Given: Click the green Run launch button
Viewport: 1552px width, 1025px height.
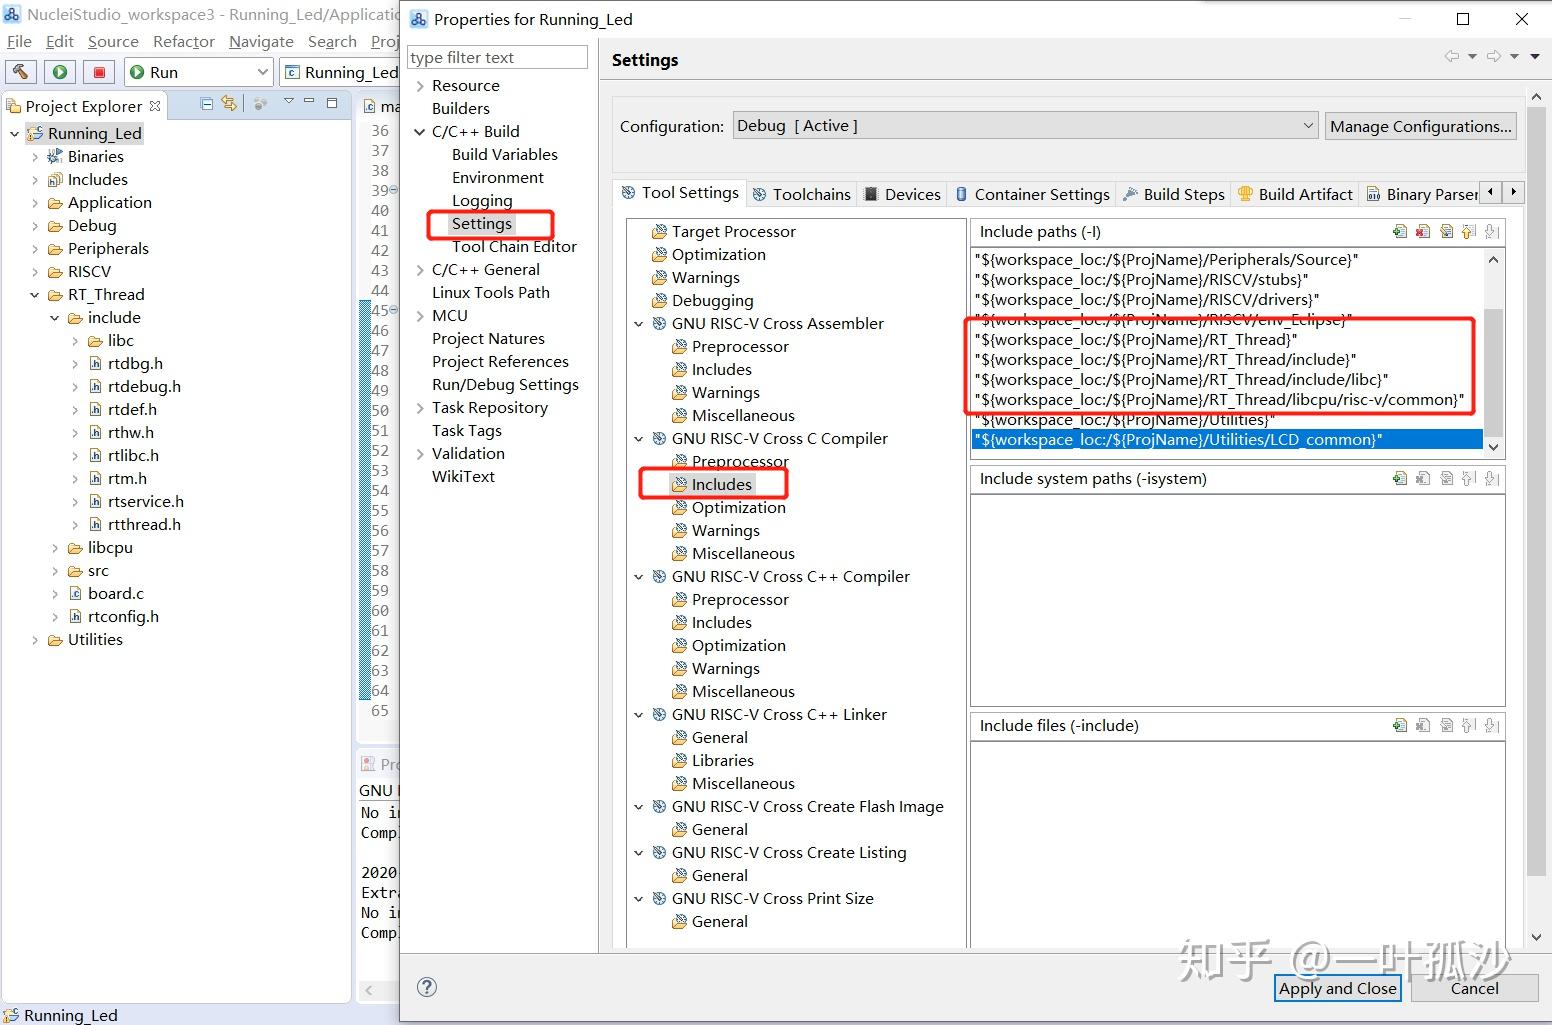Looking at the screenshot, I should [60, 72].
